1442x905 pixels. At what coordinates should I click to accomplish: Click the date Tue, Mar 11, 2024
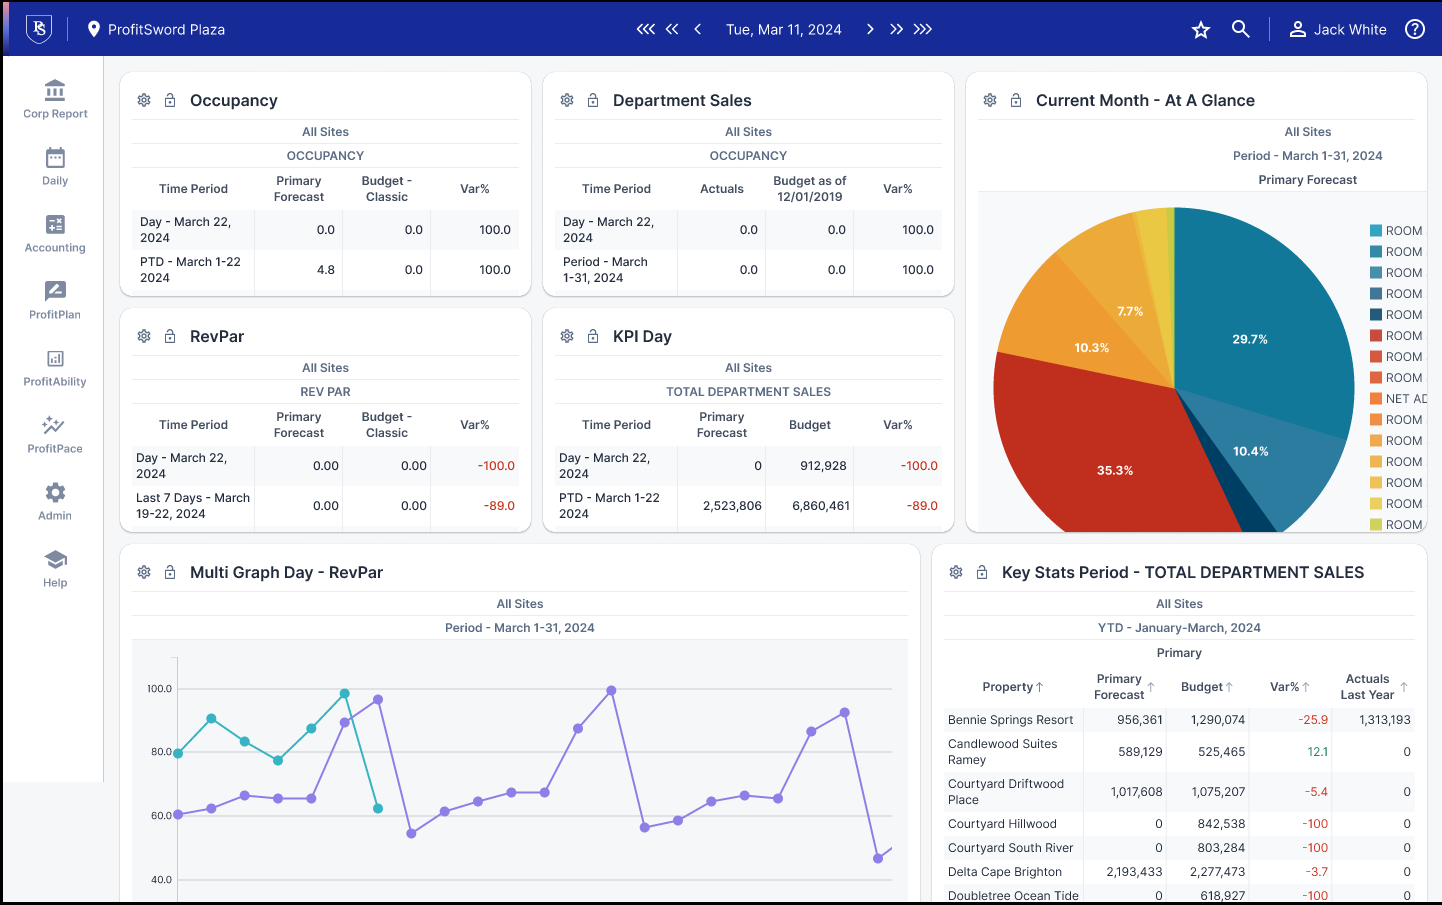[x=783, y=29]
